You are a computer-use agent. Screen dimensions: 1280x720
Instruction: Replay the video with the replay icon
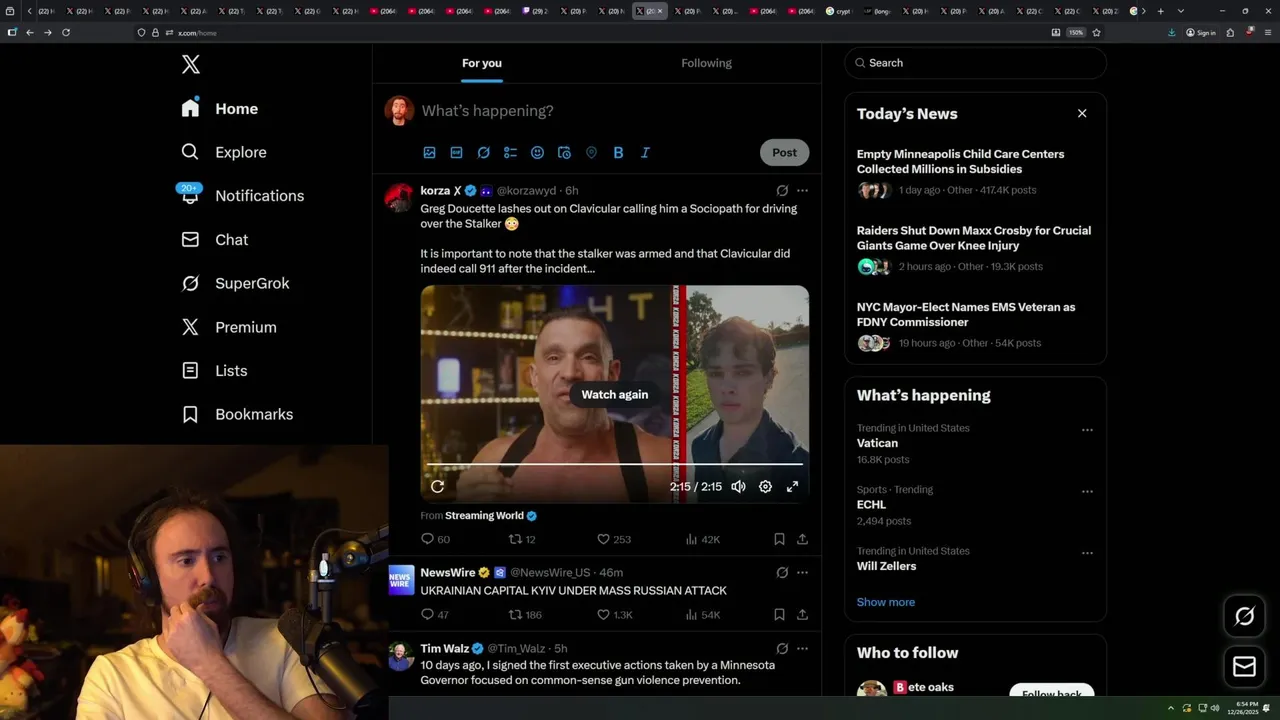[437, 487]
